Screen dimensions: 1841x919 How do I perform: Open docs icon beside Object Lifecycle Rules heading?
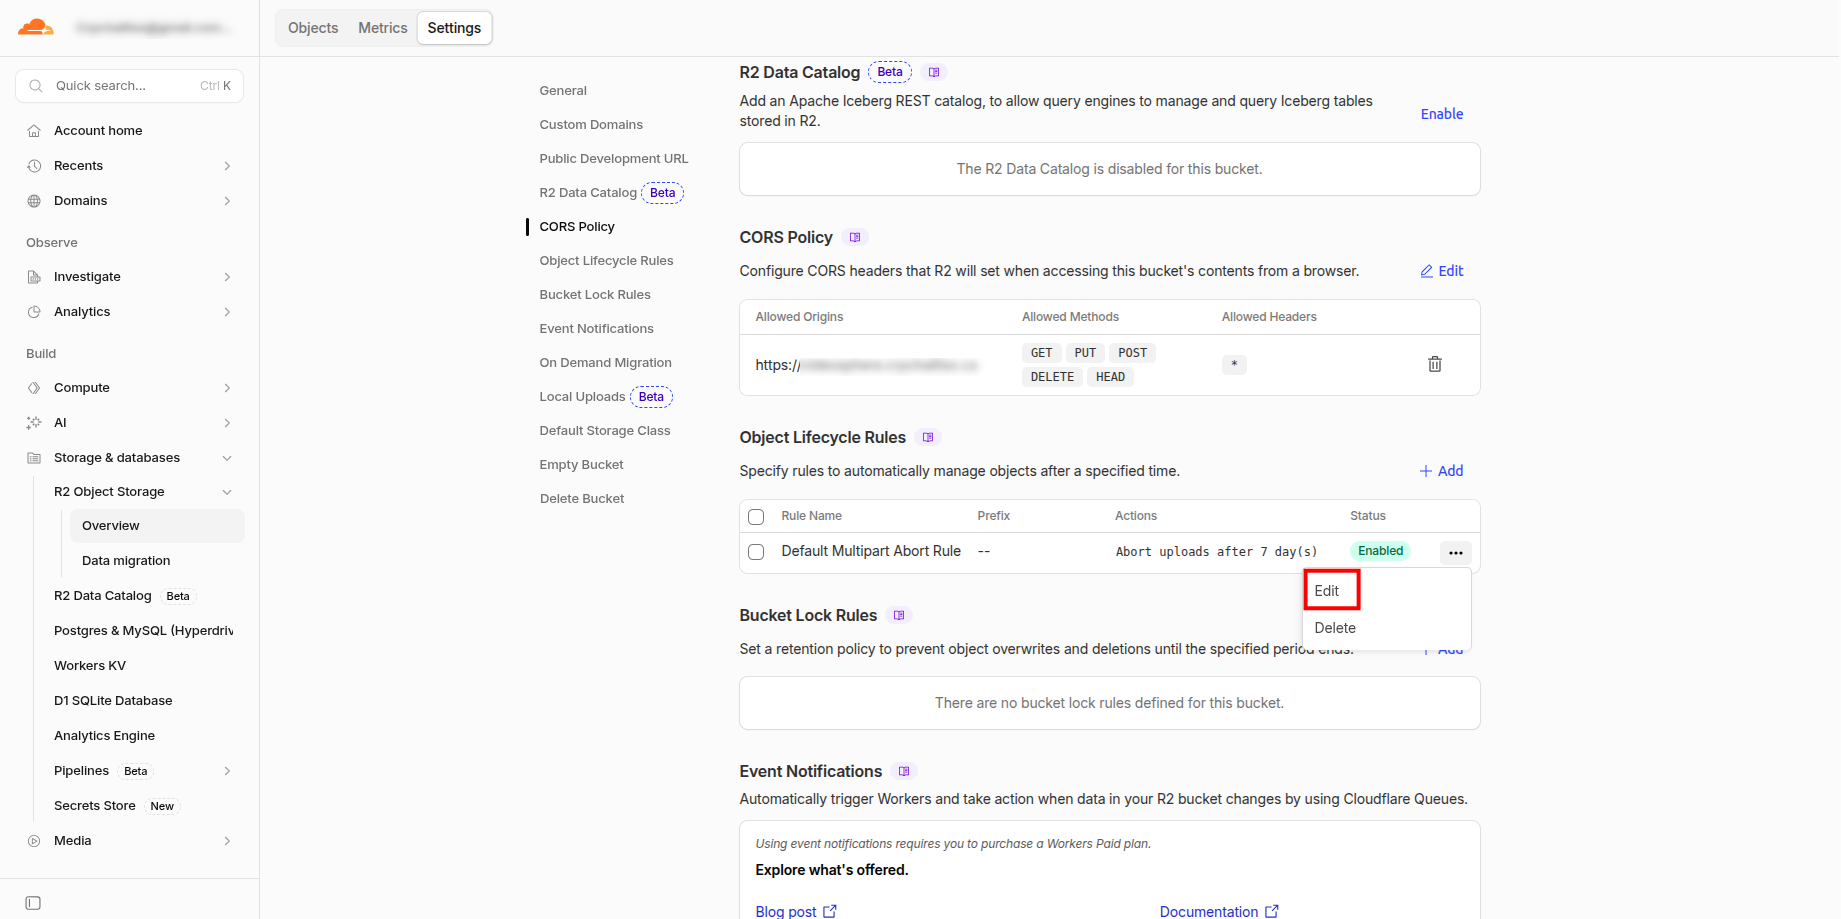click(x=928, y=437)
